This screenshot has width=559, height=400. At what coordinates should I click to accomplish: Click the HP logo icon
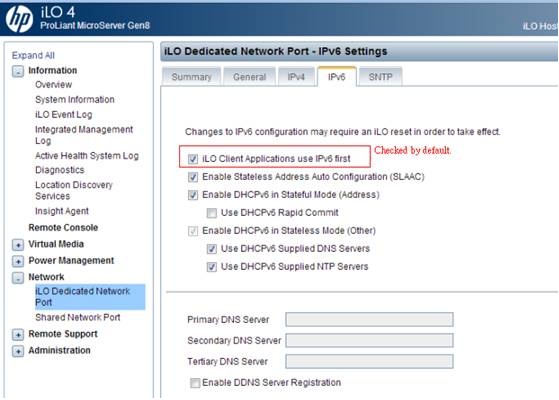coord(20,19)
